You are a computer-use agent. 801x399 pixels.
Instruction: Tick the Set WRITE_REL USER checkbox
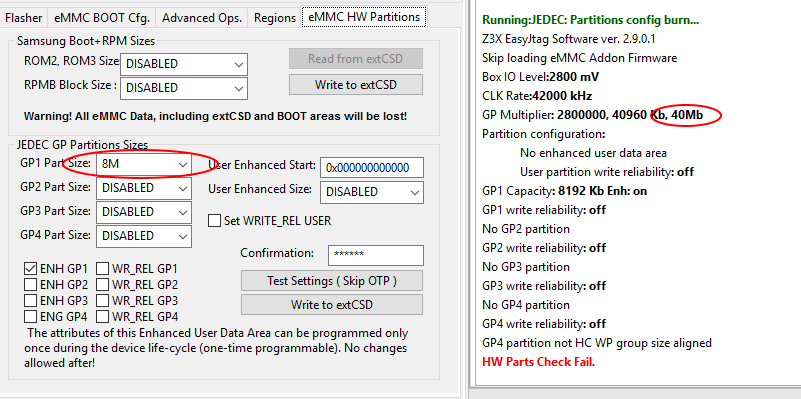(x=215, y=221)
